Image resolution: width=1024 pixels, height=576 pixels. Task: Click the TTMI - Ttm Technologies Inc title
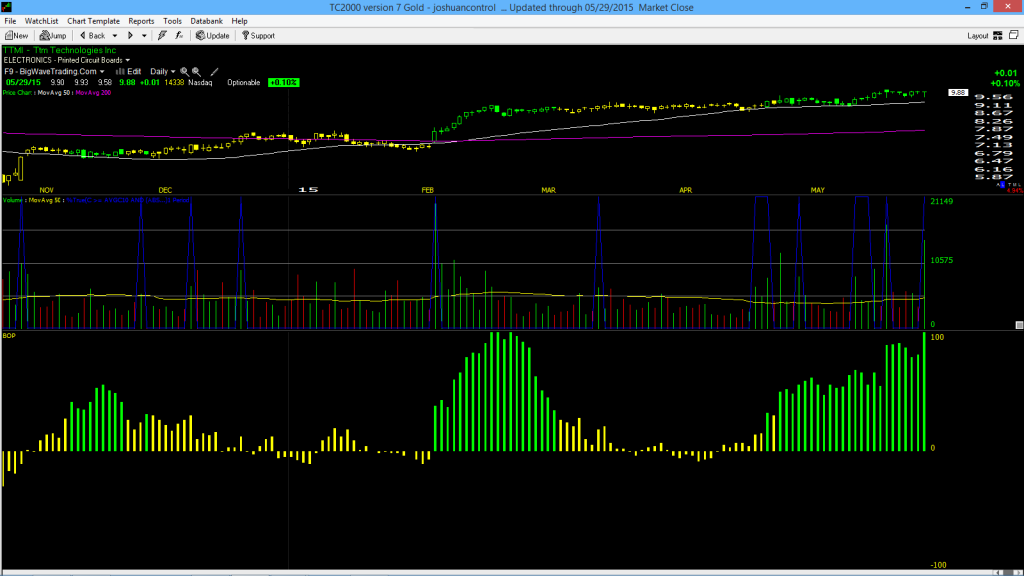click(59, 50)
